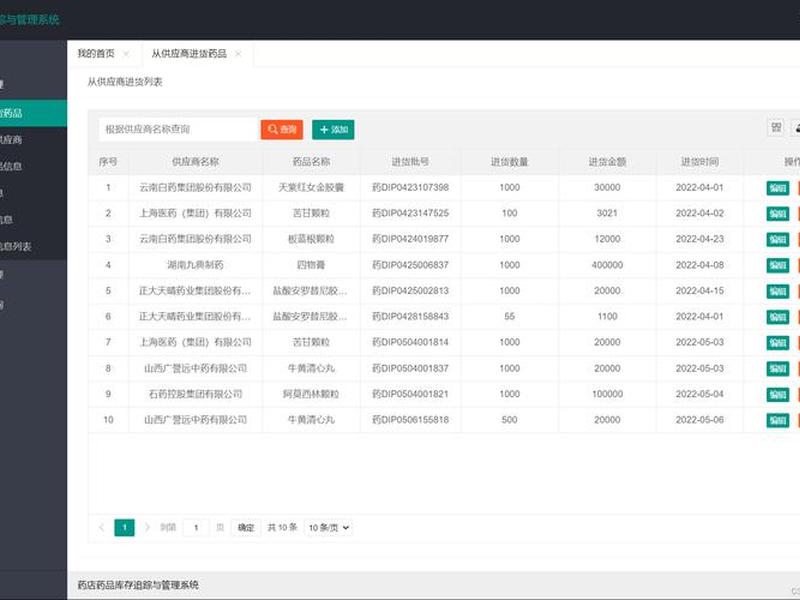
Task: Select page 1 in pagination
Action: click(x=124, y=528)
